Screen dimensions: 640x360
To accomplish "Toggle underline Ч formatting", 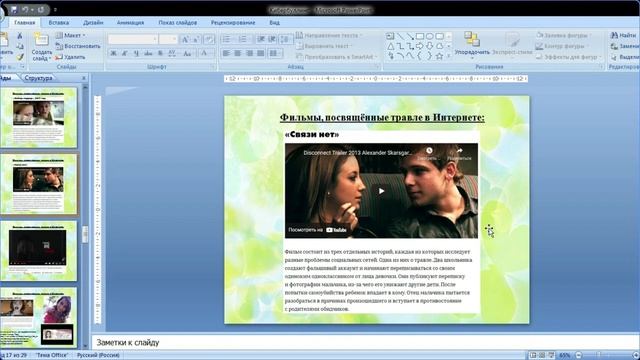I will pyautogui.click(x=136, y=53).
